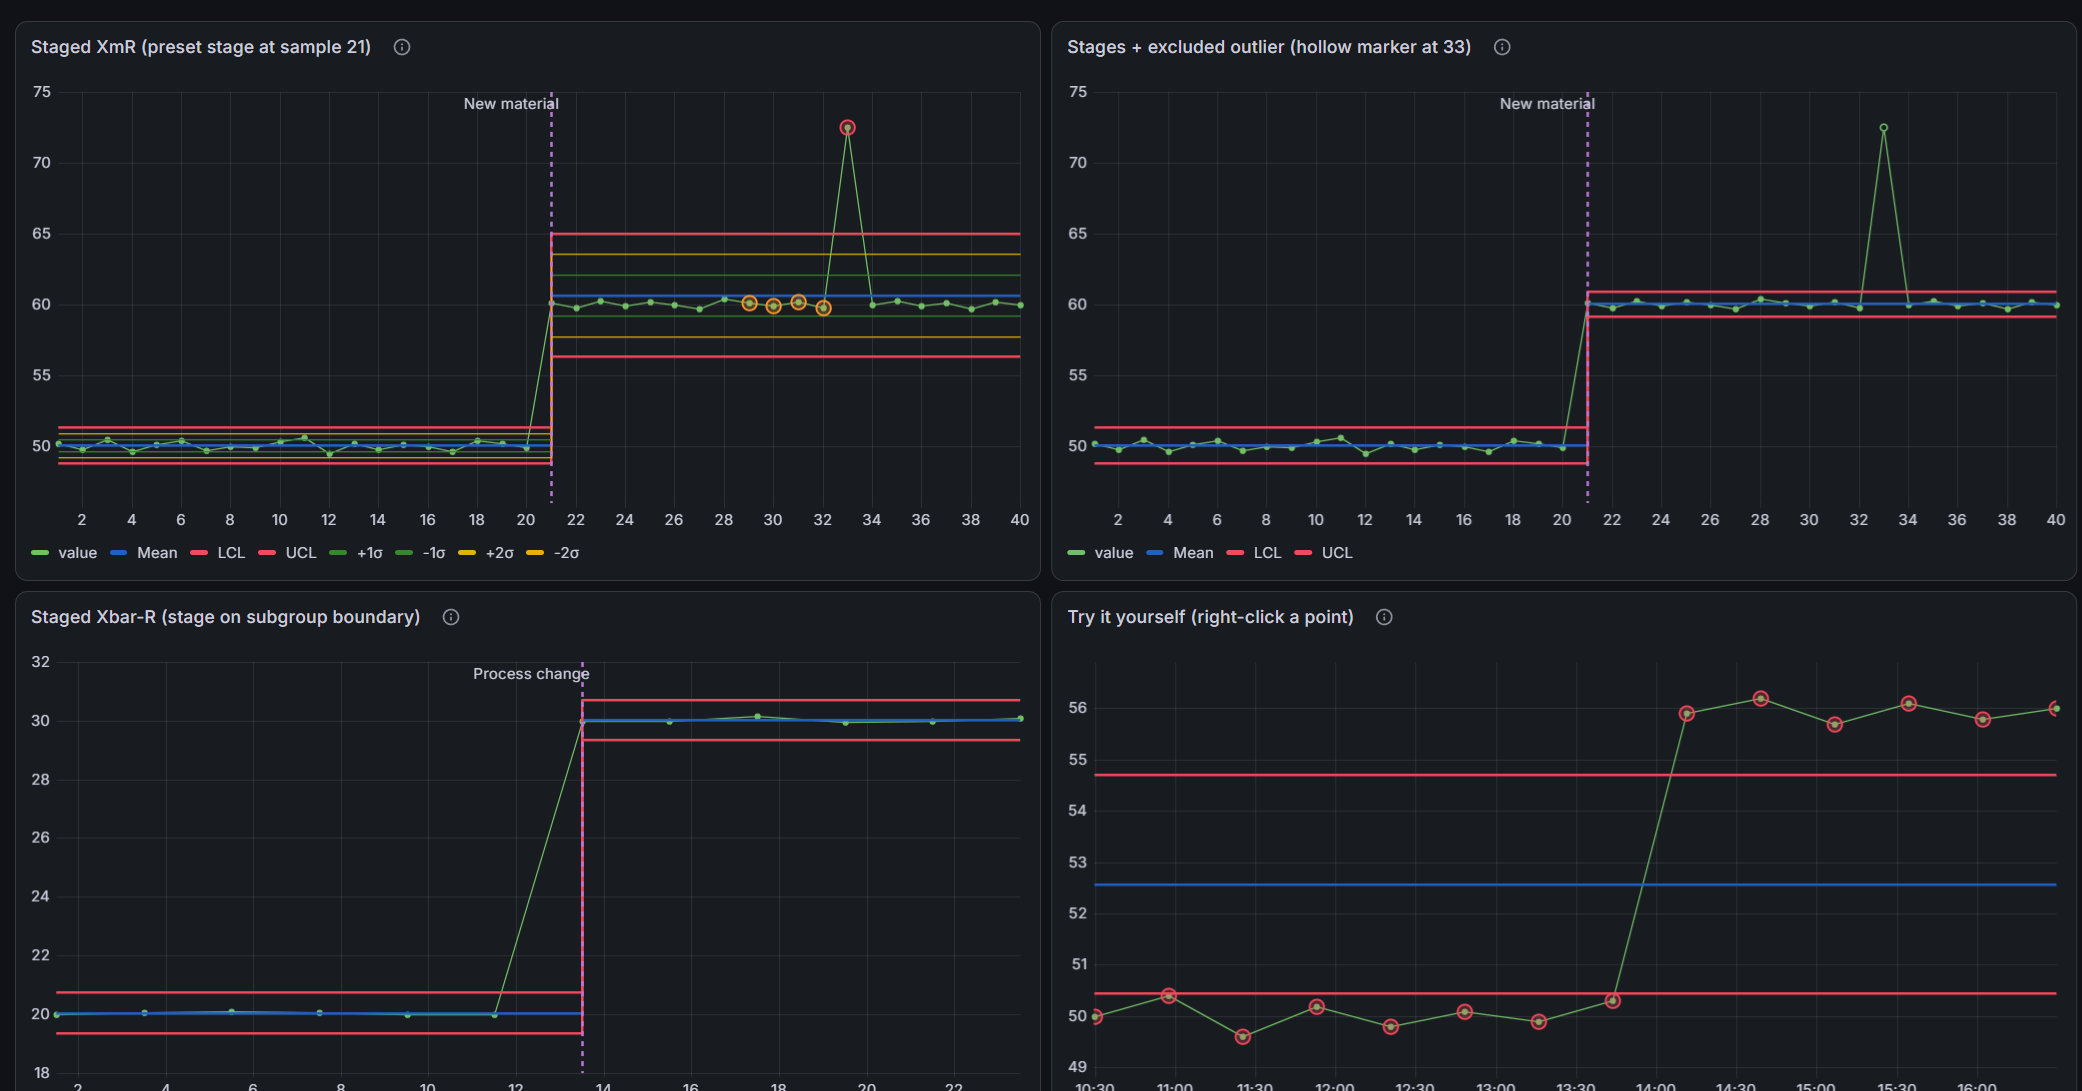Toggle the value series in Staged XmR legend
This screenshot has width=2082, height=1091.
point(77,553)
